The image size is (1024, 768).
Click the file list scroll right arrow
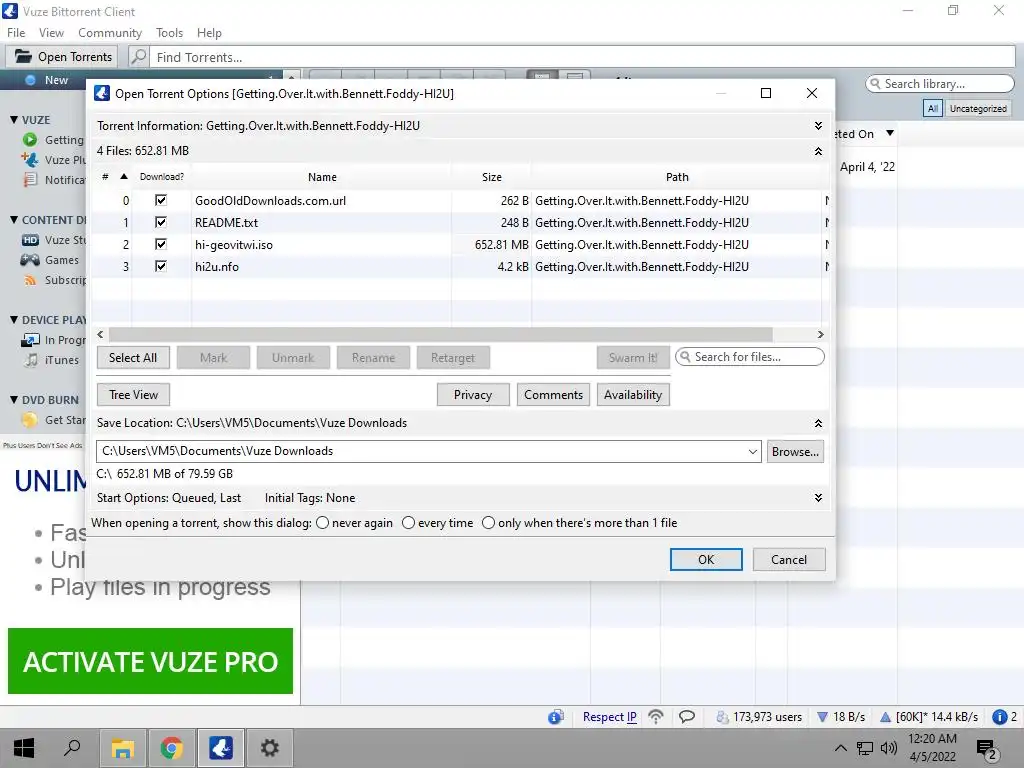coord(820,334)
